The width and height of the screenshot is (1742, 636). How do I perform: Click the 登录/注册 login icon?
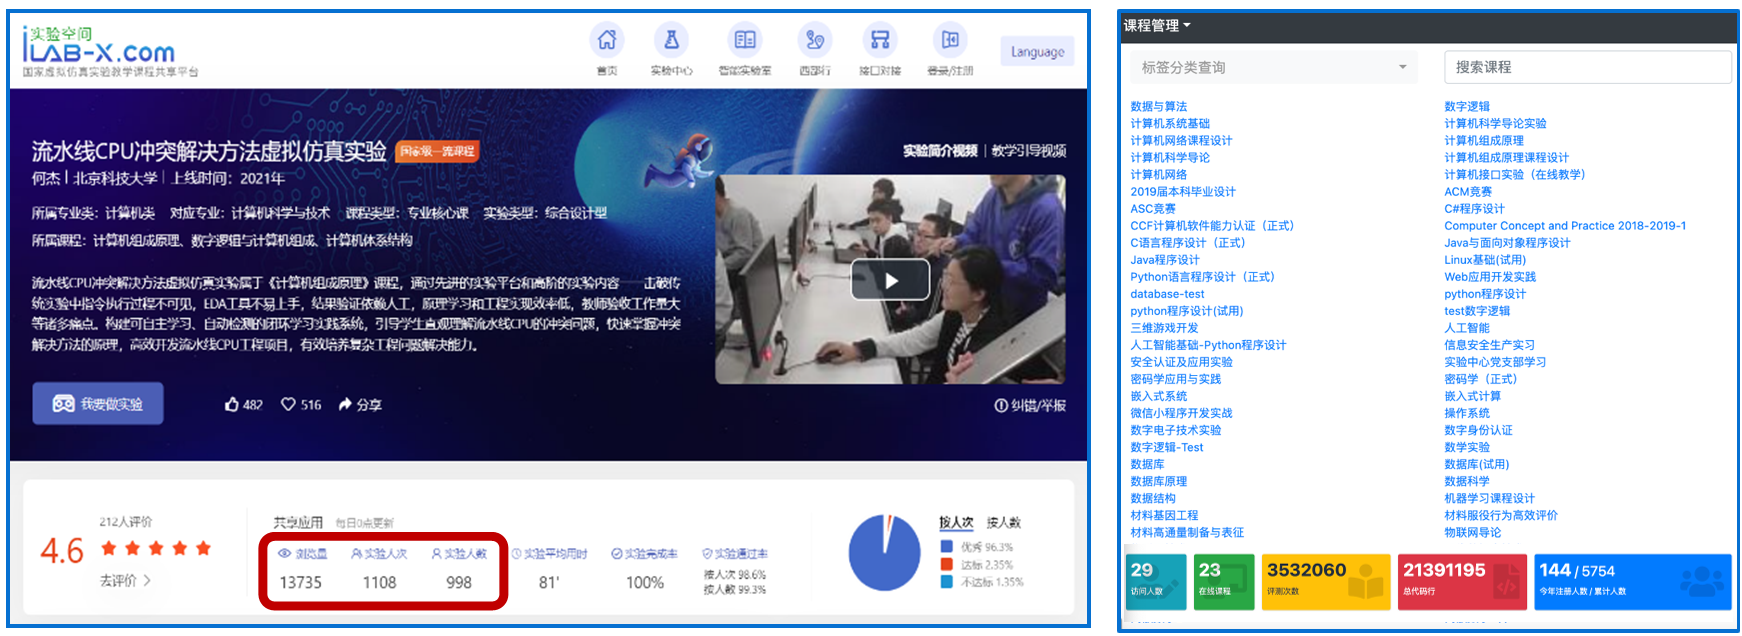coord(949,40)
